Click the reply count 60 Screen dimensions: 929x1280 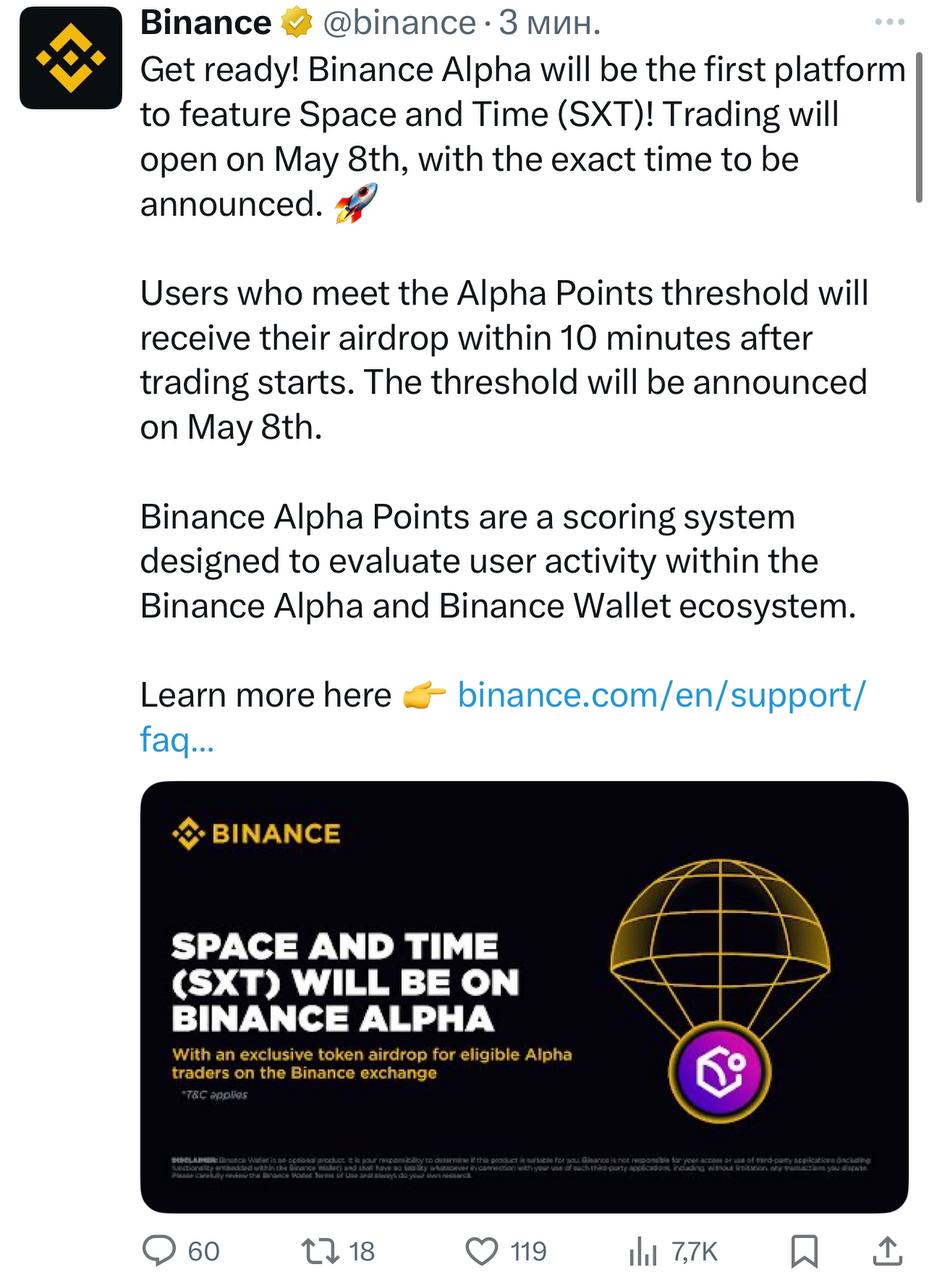(203, 1251)
